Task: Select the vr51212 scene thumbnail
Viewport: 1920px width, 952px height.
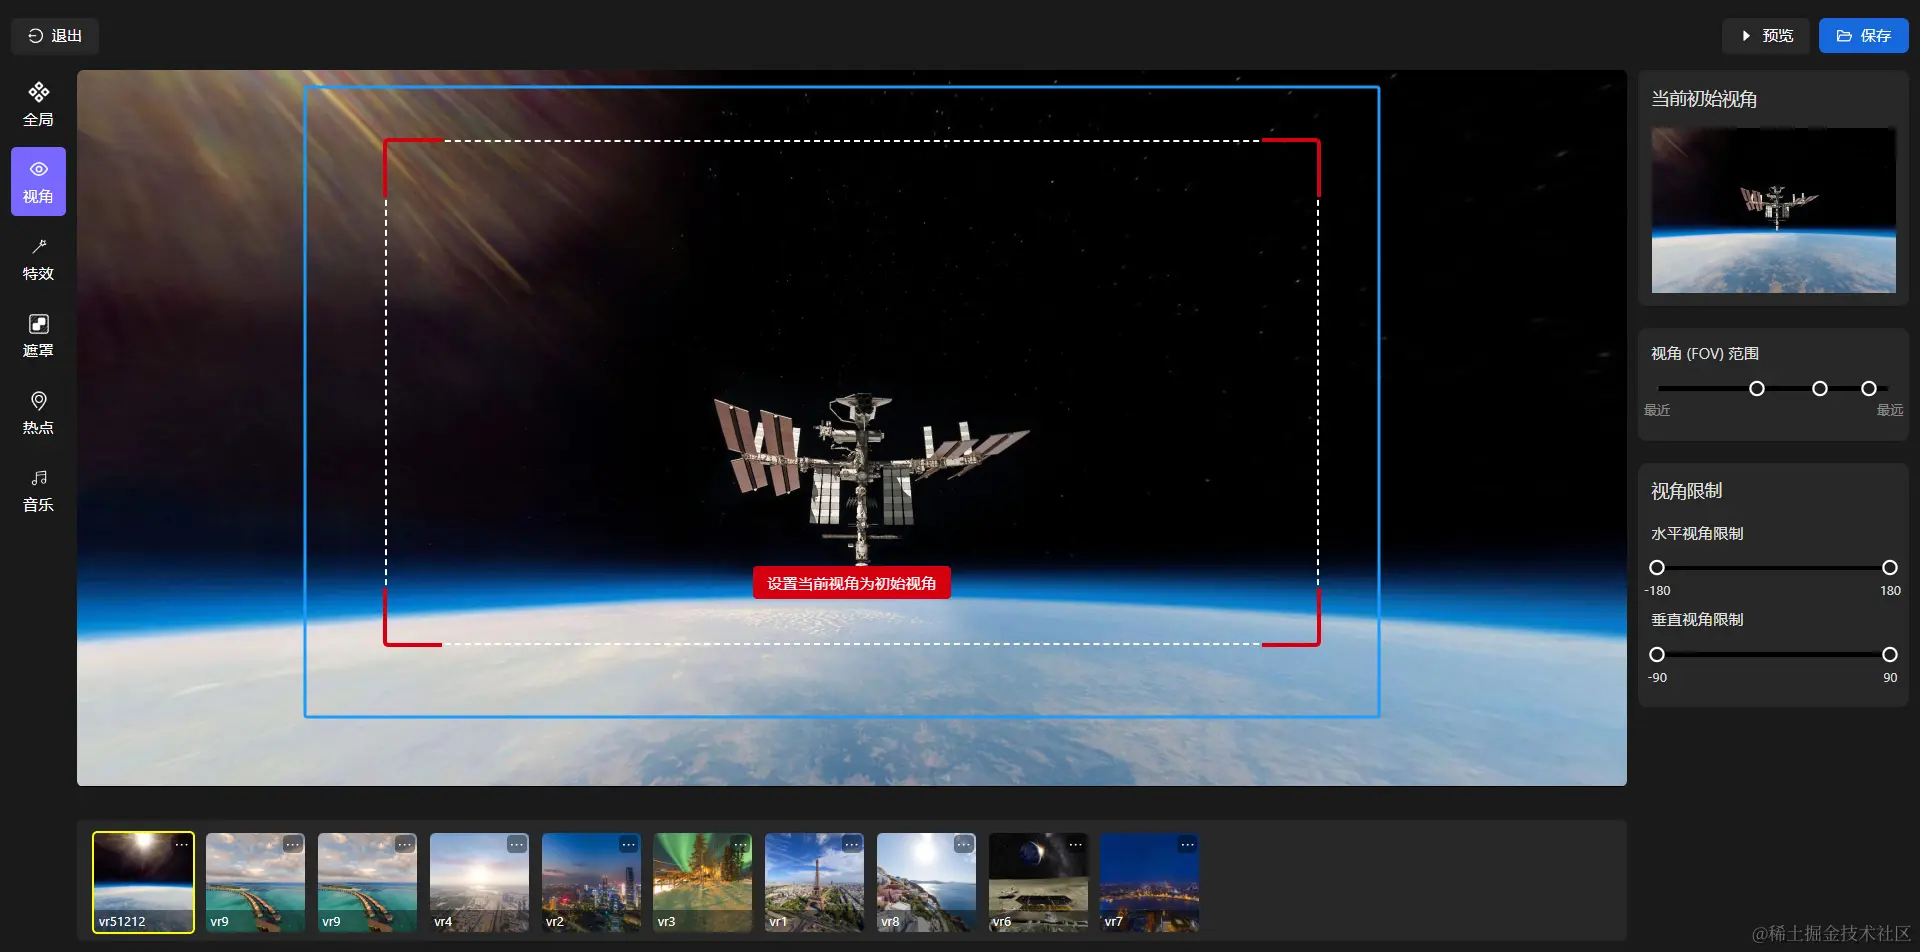Action: 144,883
